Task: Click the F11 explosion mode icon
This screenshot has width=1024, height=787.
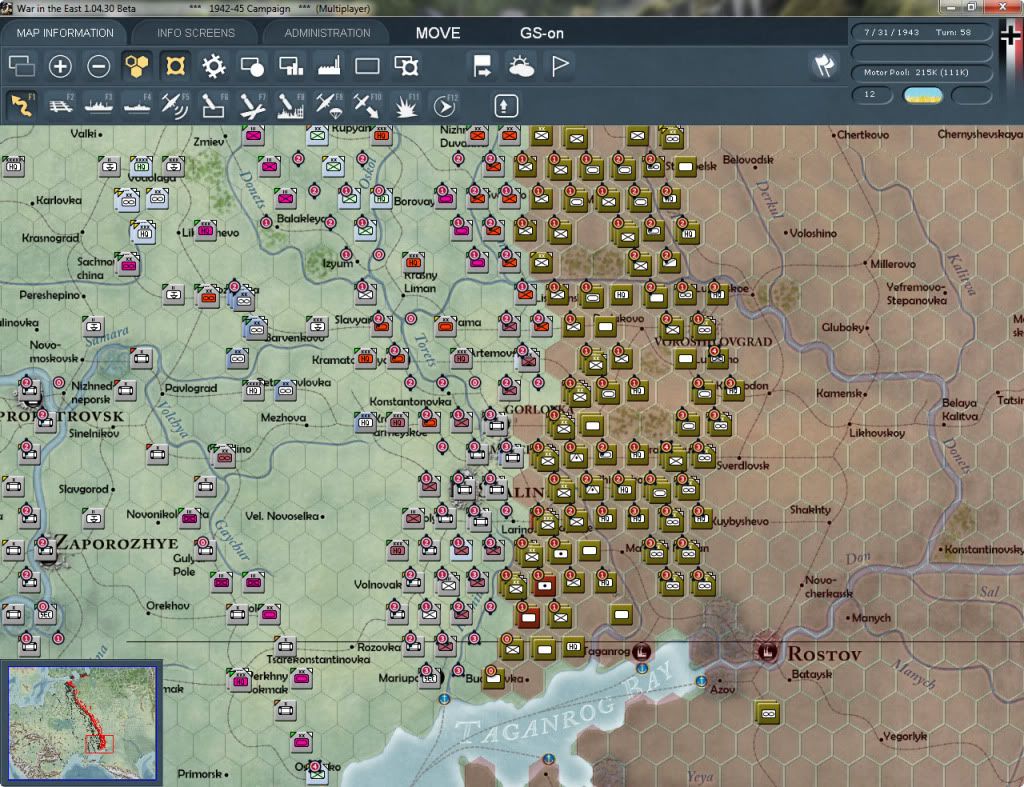Action: coord(406,105)
